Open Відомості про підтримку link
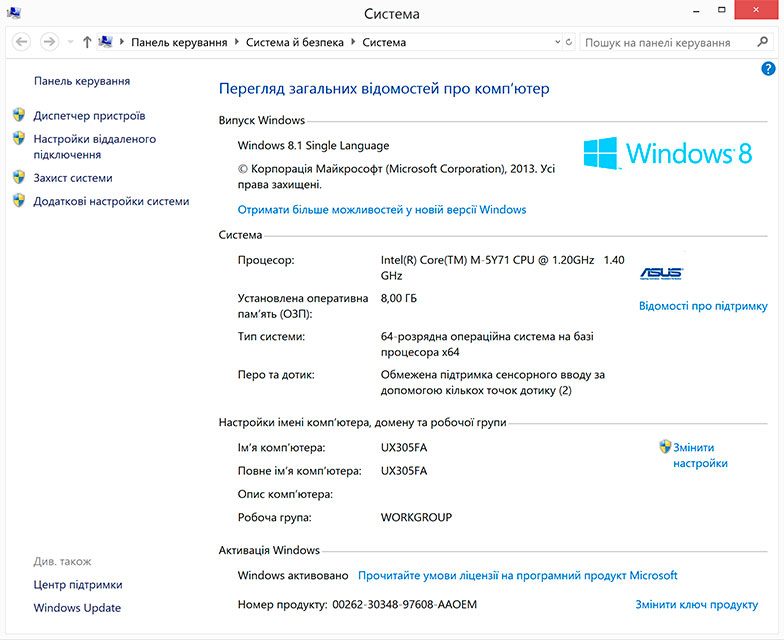This screenshot has width=784, height=640. (703, 306)
